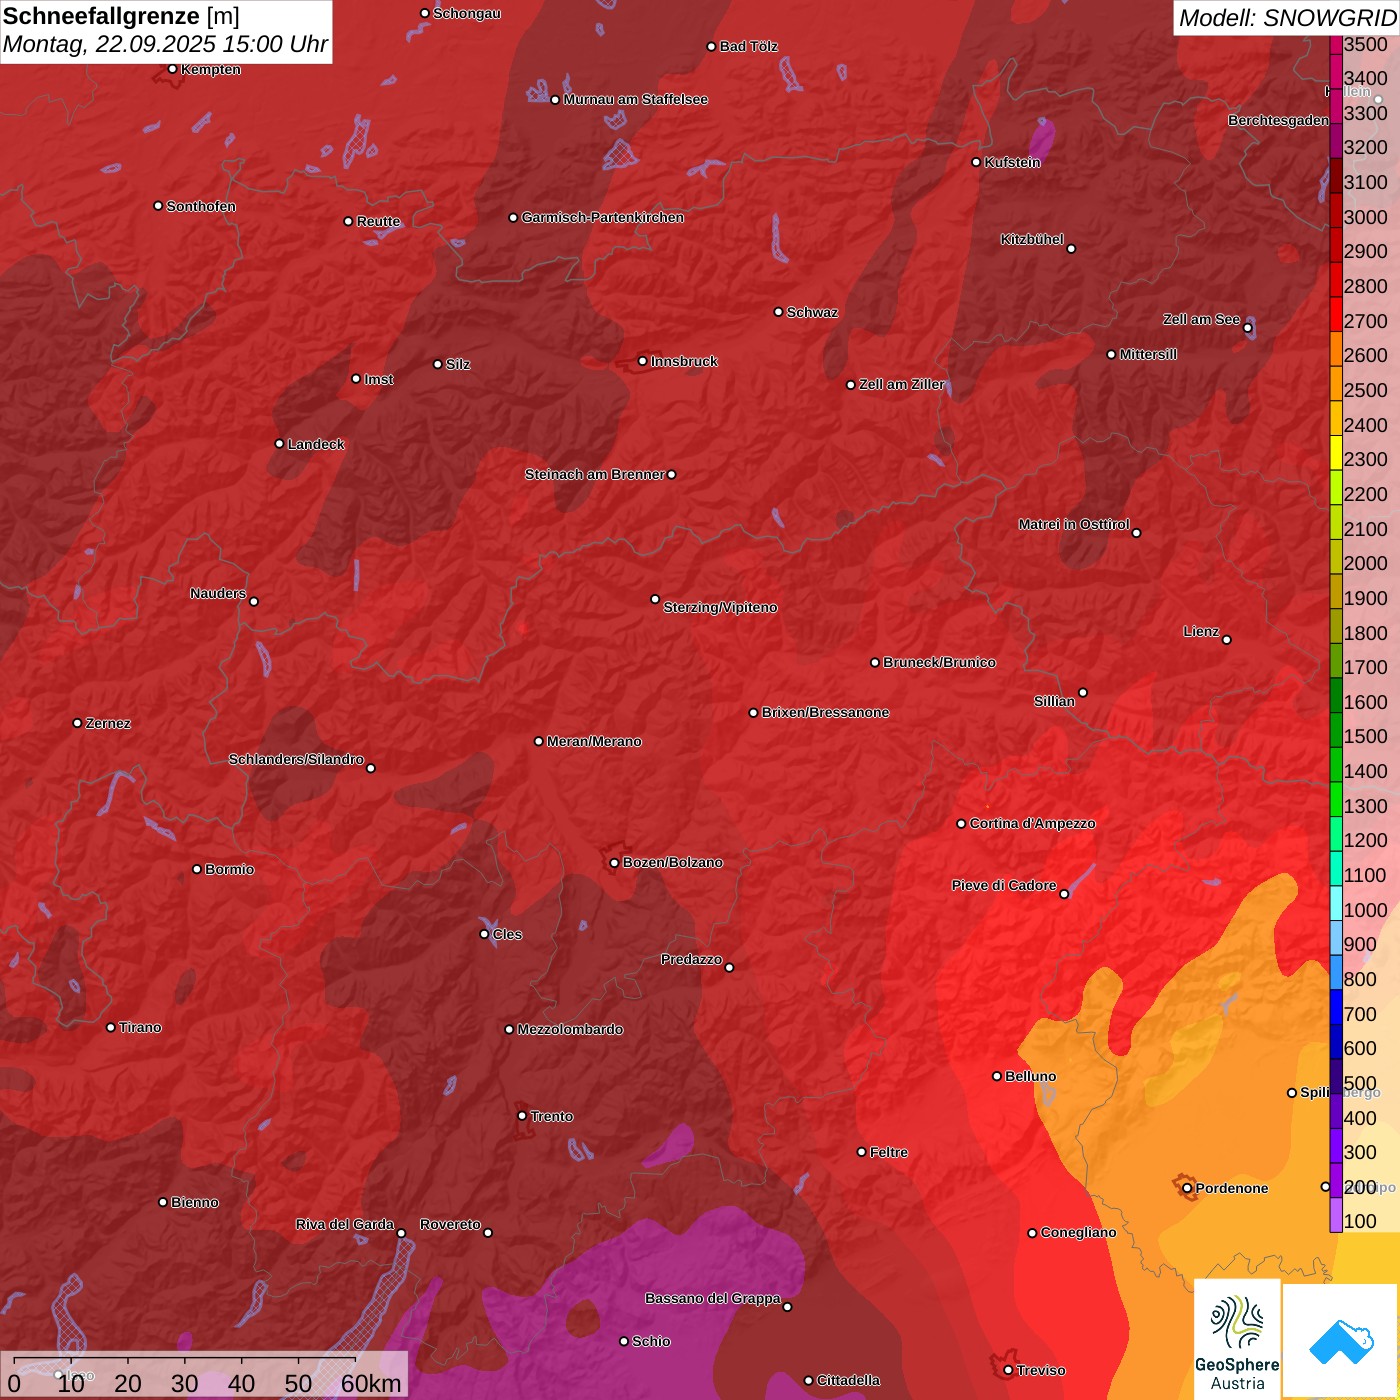Click the GeoSphere Austria logo
Viewport: 1400px width, 1400px height.
point(1237,1339)
